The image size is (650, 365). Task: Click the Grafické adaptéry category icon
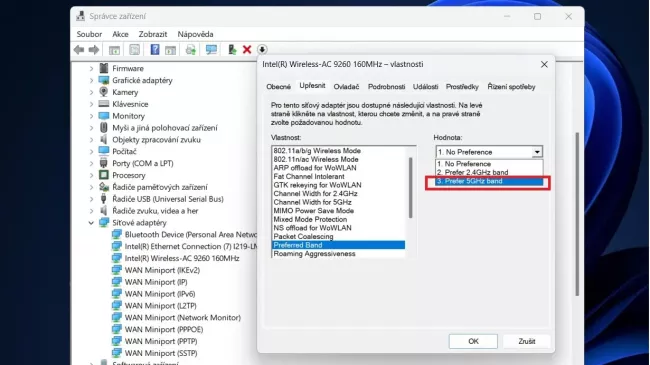pyautogui.click(x=104, y=80)
